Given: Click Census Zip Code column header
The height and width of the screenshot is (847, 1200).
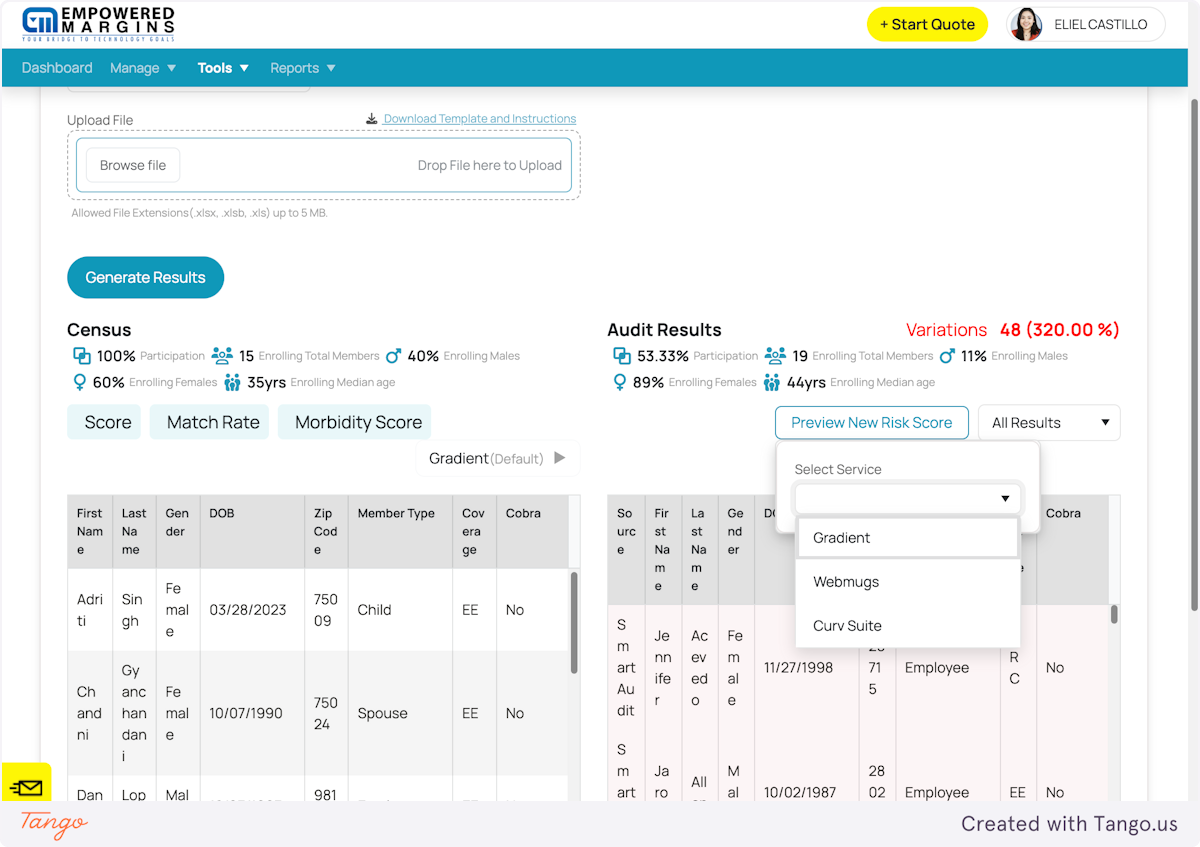Looking at the screenshot, I should click(x=326, y=532).
